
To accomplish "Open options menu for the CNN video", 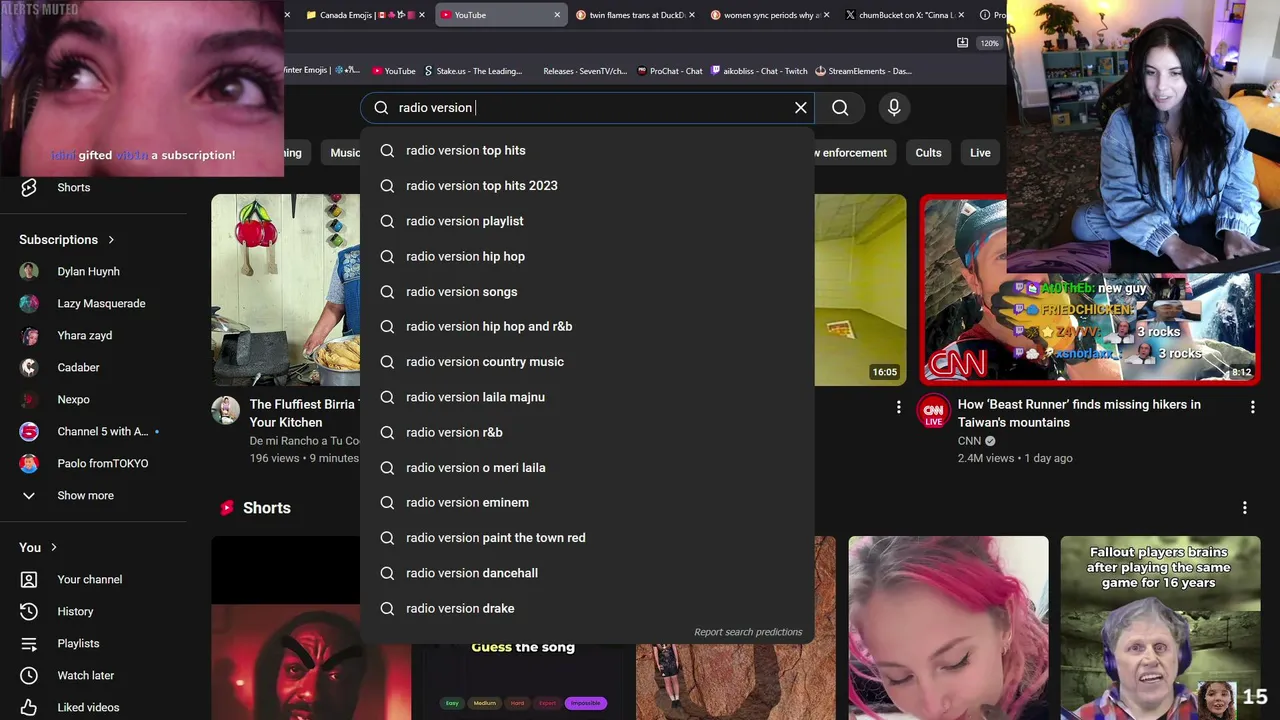I will click(1252, 407).
